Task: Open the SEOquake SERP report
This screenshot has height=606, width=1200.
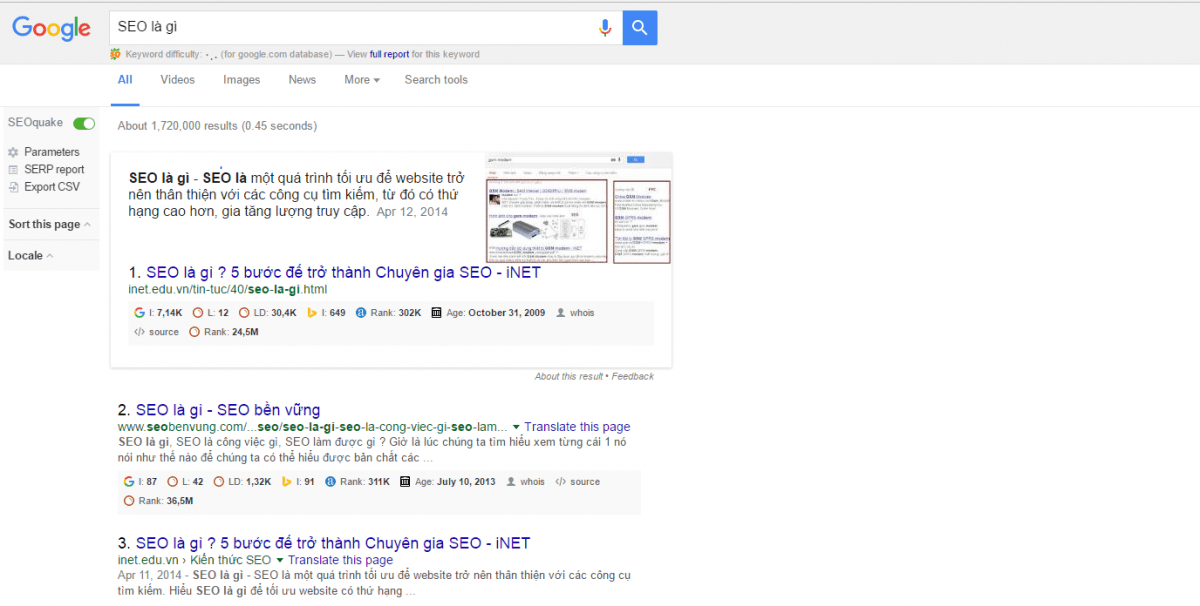Action: coord(54,170)
